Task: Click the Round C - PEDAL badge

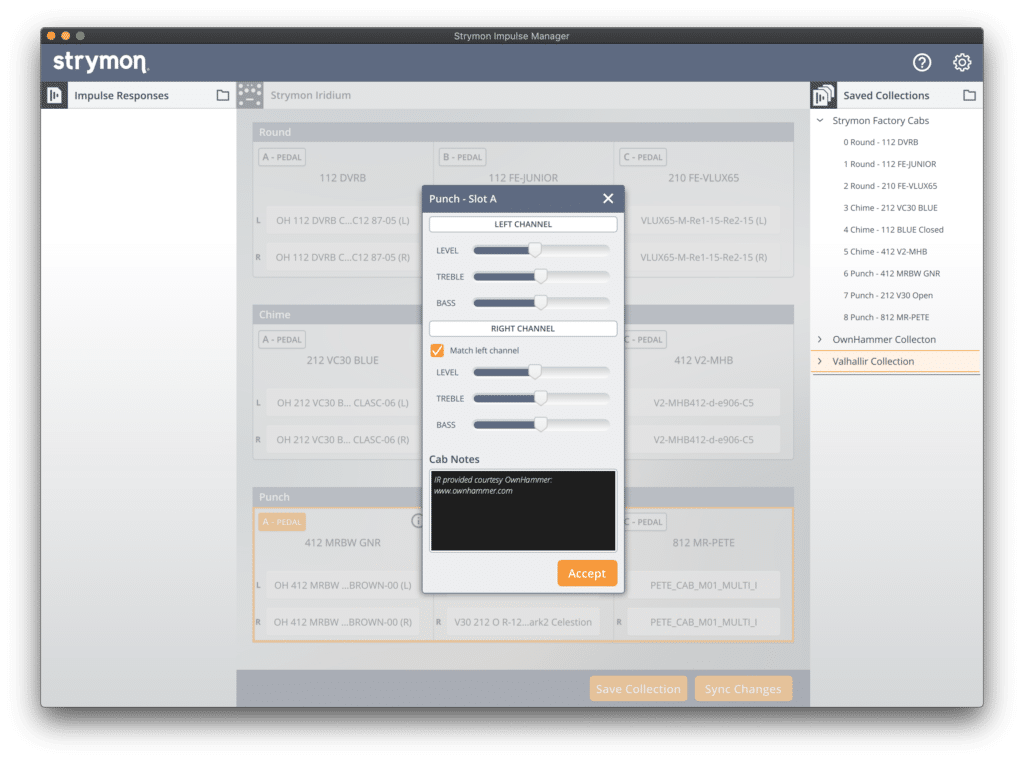Action: coord(643,157)
